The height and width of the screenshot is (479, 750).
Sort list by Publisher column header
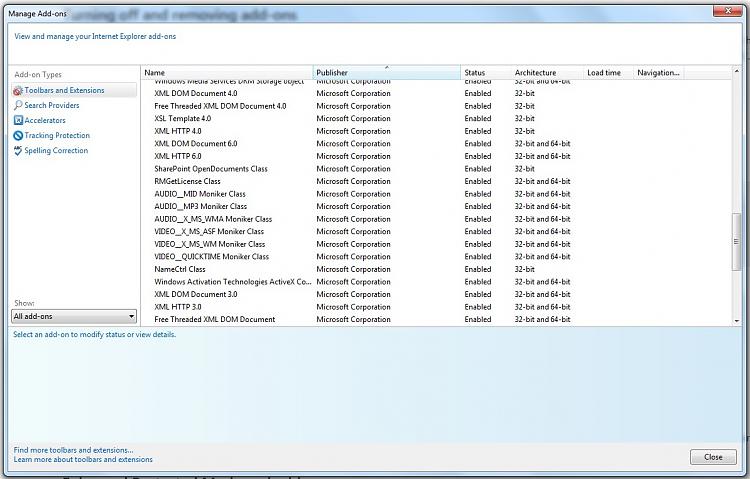click(x=386, y=73)
